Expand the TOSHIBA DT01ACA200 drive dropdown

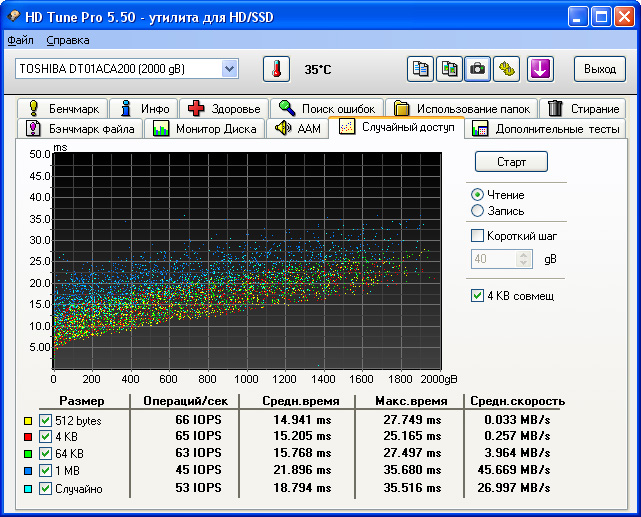coord(230,68)
